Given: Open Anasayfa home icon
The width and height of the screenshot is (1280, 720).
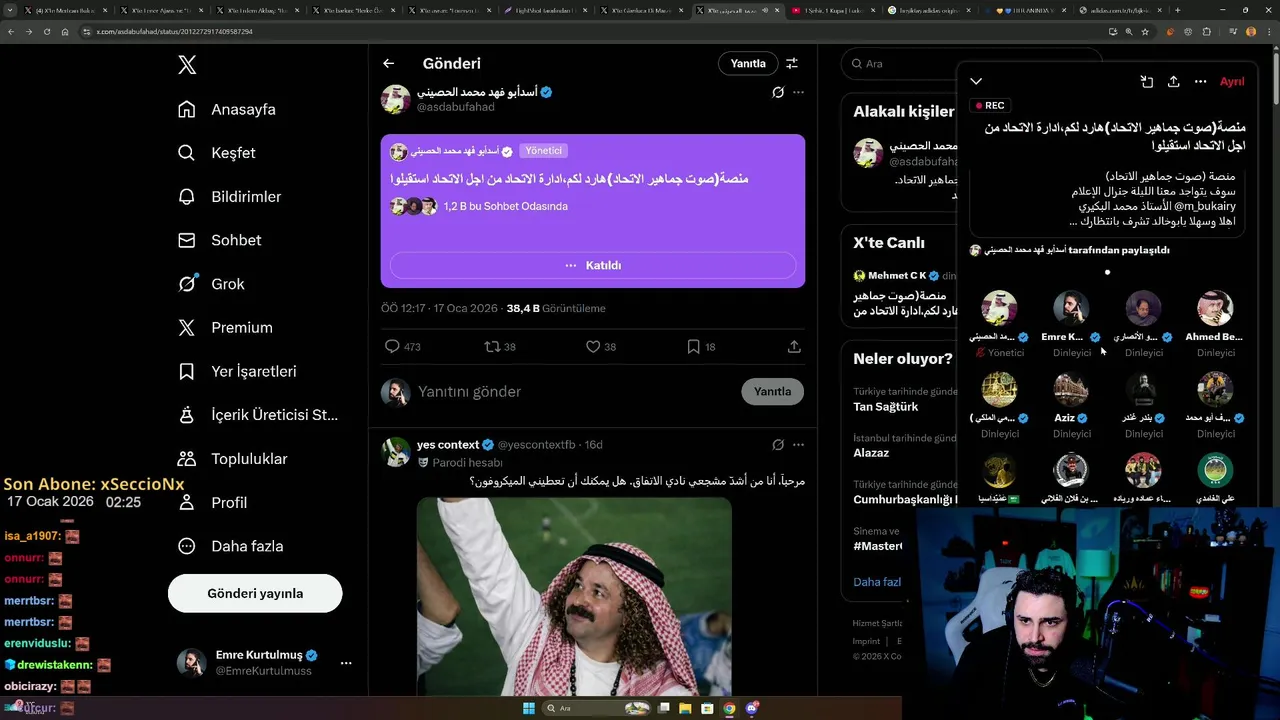Looking at the screenshot, I should point(187,109).
